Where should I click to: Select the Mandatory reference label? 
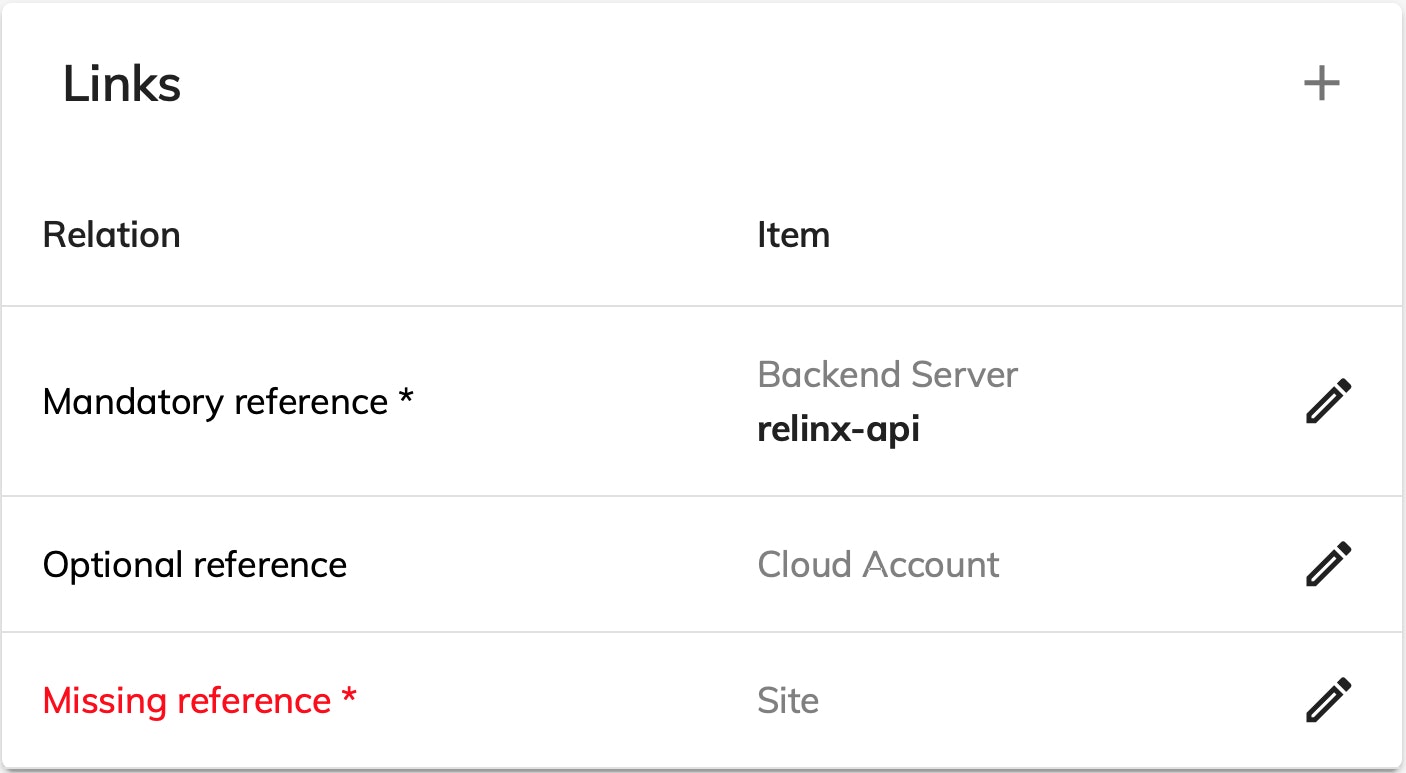215,402
